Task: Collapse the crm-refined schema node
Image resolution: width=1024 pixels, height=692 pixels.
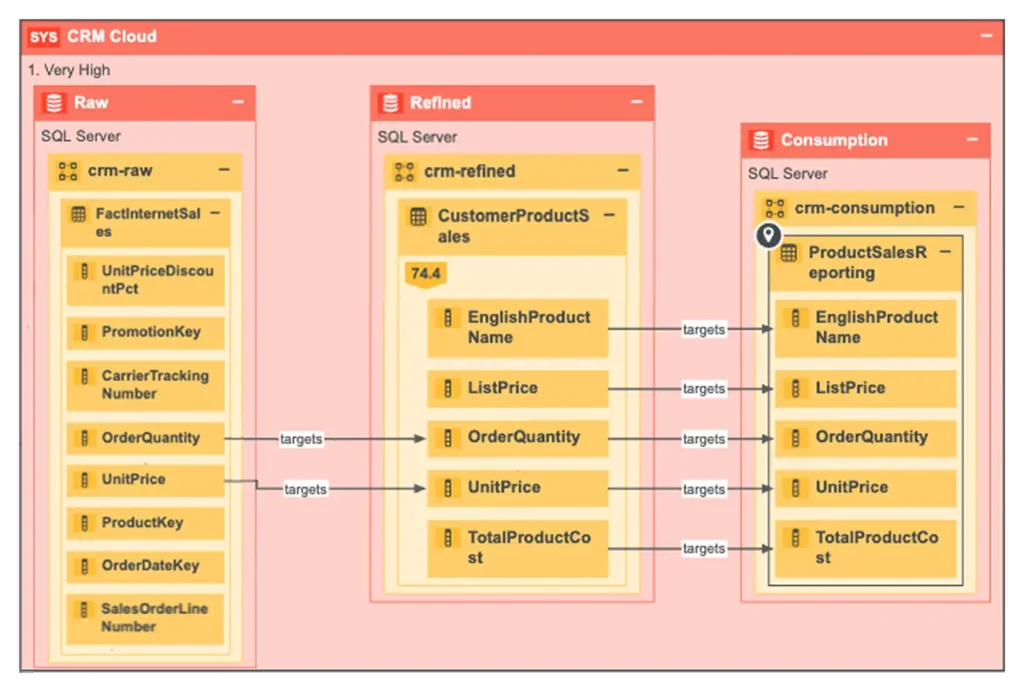Action: pyautogui.click(x=624, y=171)
